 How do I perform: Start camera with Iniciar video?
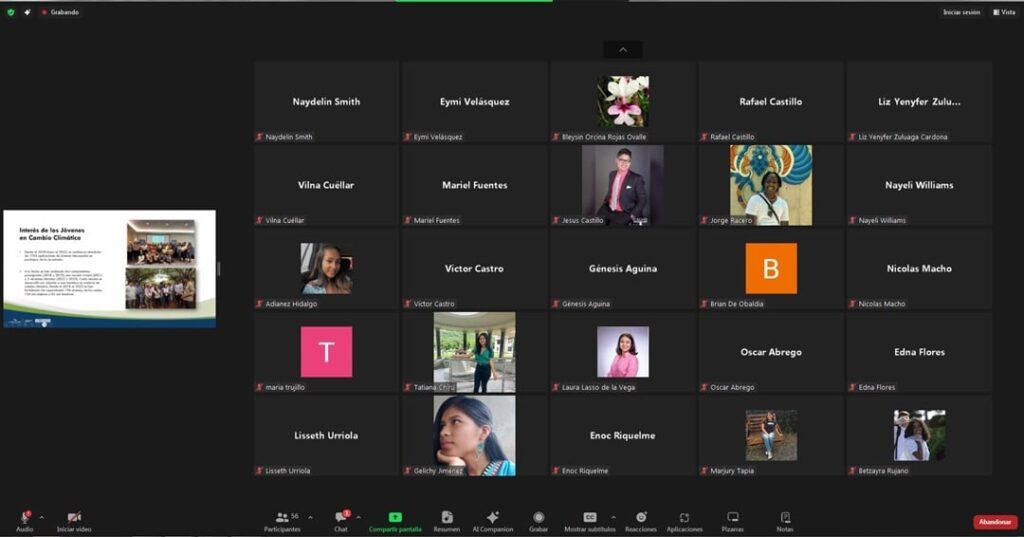click(74, 518)
